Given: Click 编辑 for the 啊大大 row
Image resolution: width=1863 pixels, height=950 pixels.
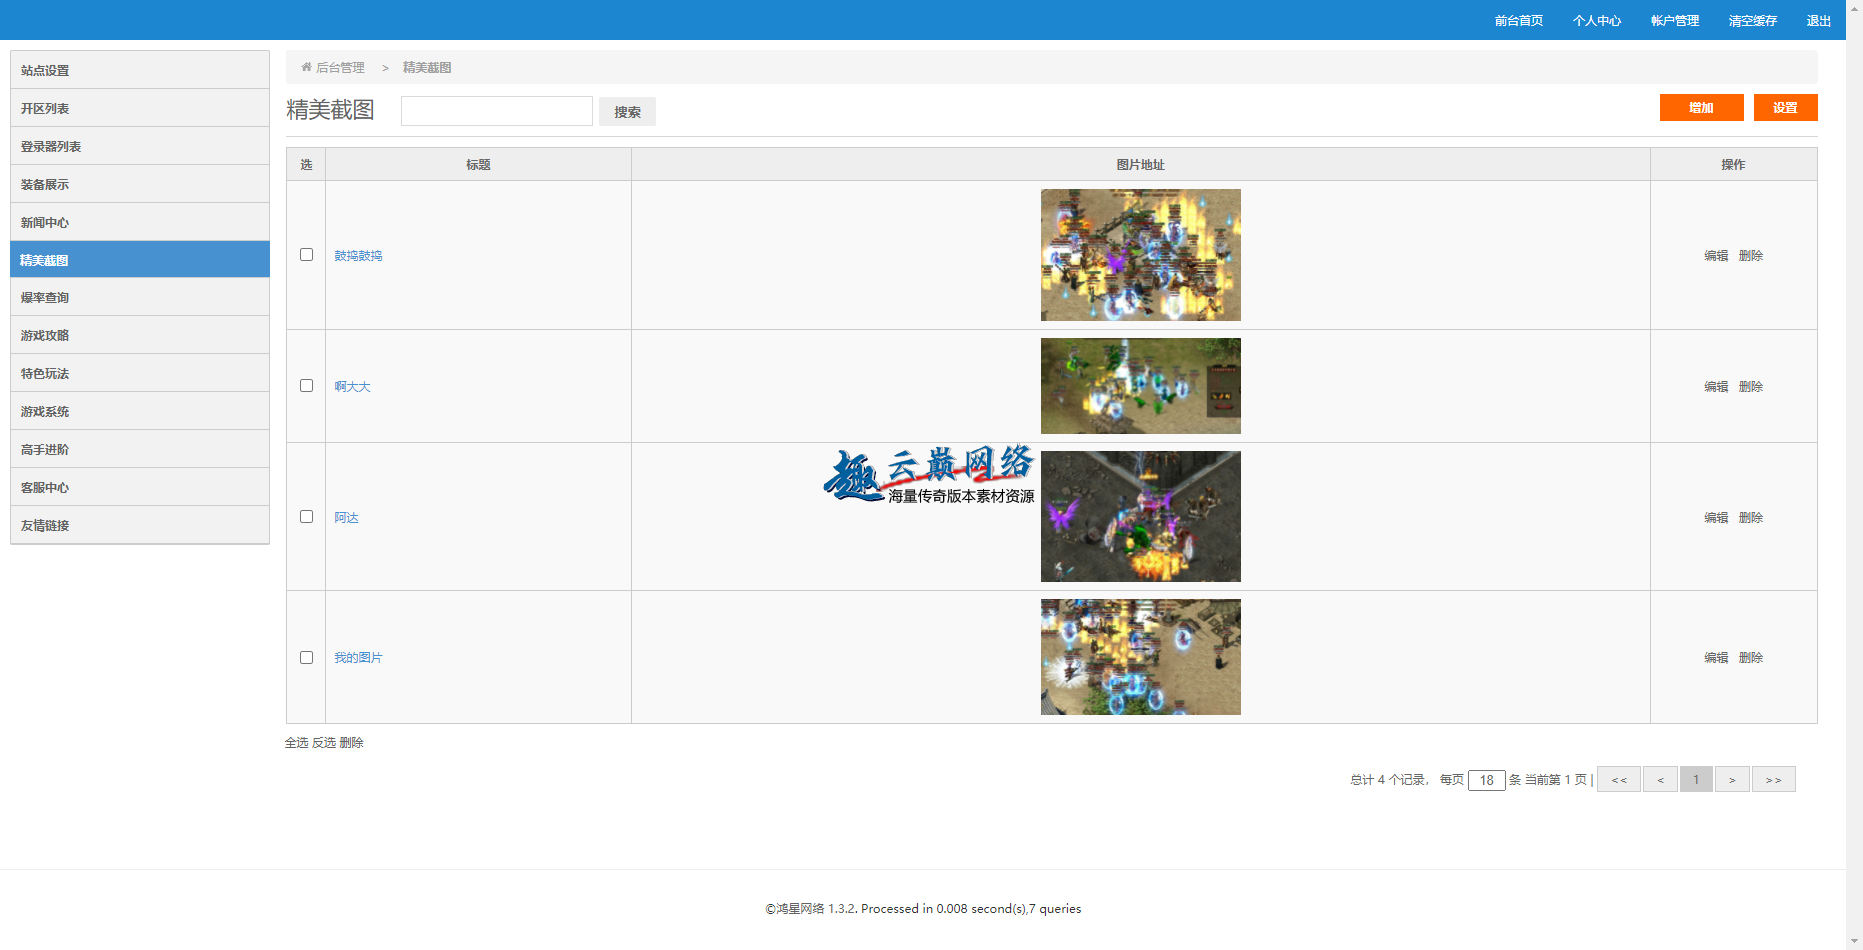Looking at the screenshot, I should [1716, 387].
